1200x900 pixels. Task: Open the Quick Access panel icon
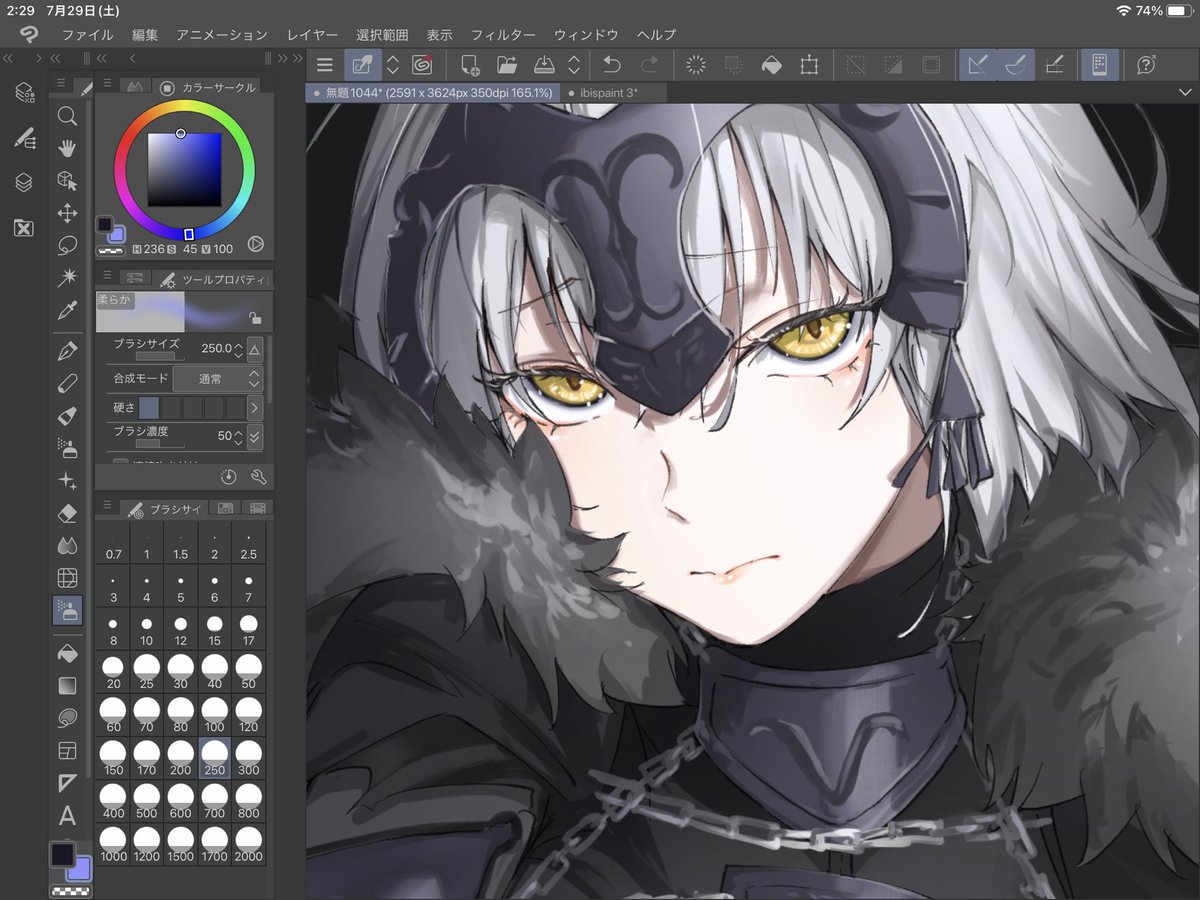click(x=24, y=93)
